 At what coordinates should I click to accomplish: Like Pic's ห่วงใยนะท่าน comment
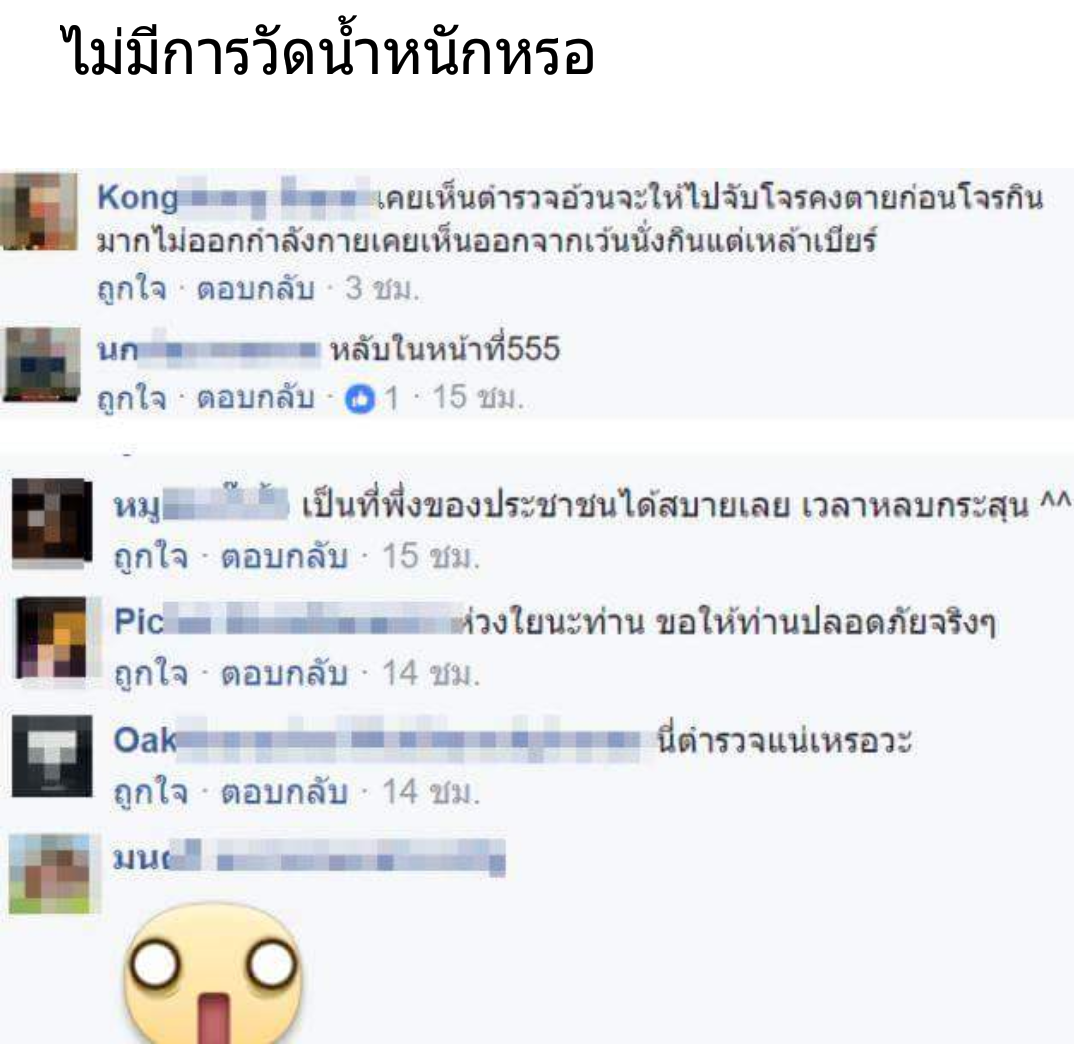pyautogui.click(x=151, y=673)
